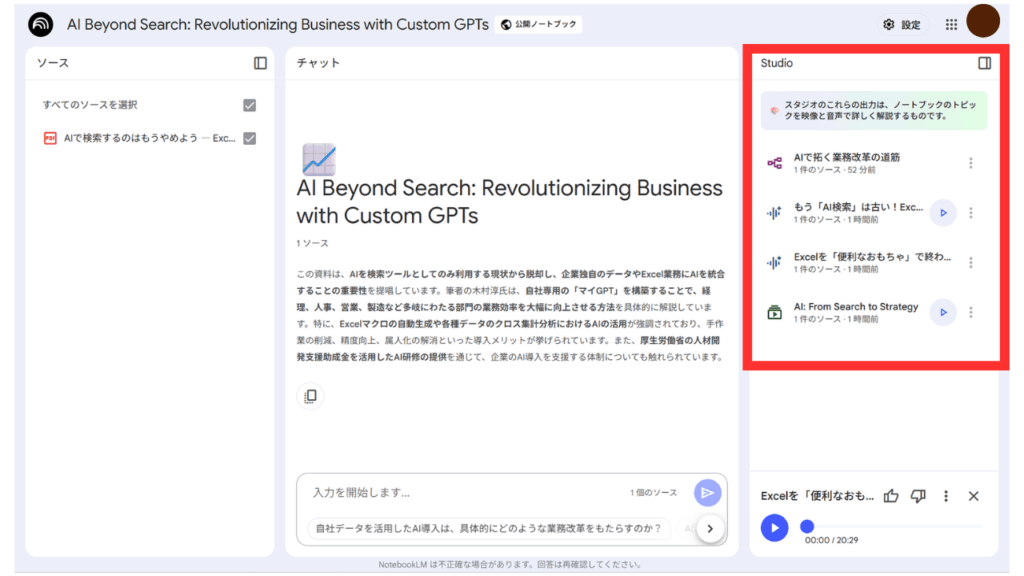Image resolution: width=1024 pixels, height=576 pixels.
Task: Click the audio icon for もう「AI検索」は古い
Action: [x=775, y=213]
